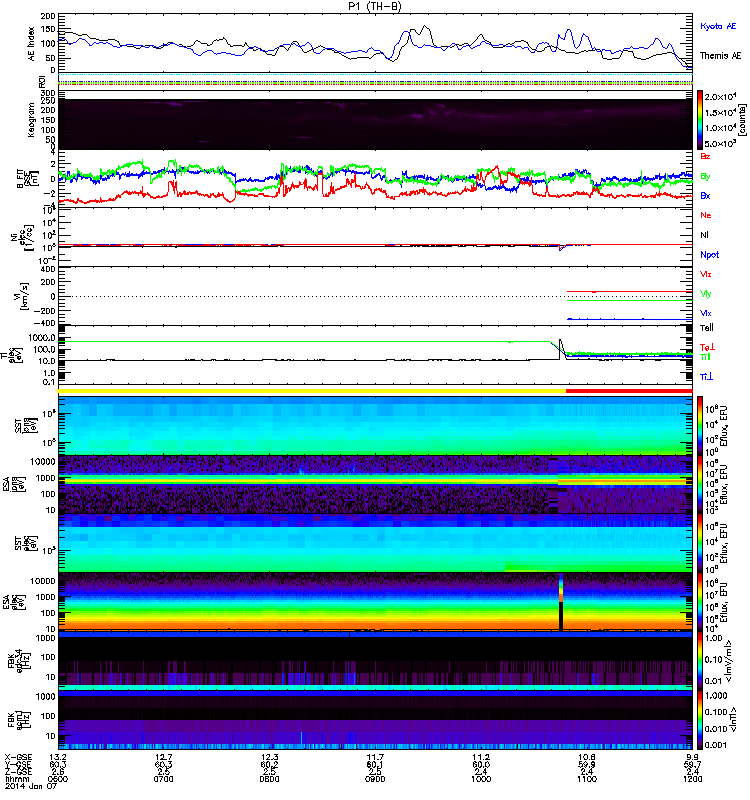The width and height of the screenshot is (750, 800).
Task: Click the [counts] colorbar unit label
Action: pos(742,120)
